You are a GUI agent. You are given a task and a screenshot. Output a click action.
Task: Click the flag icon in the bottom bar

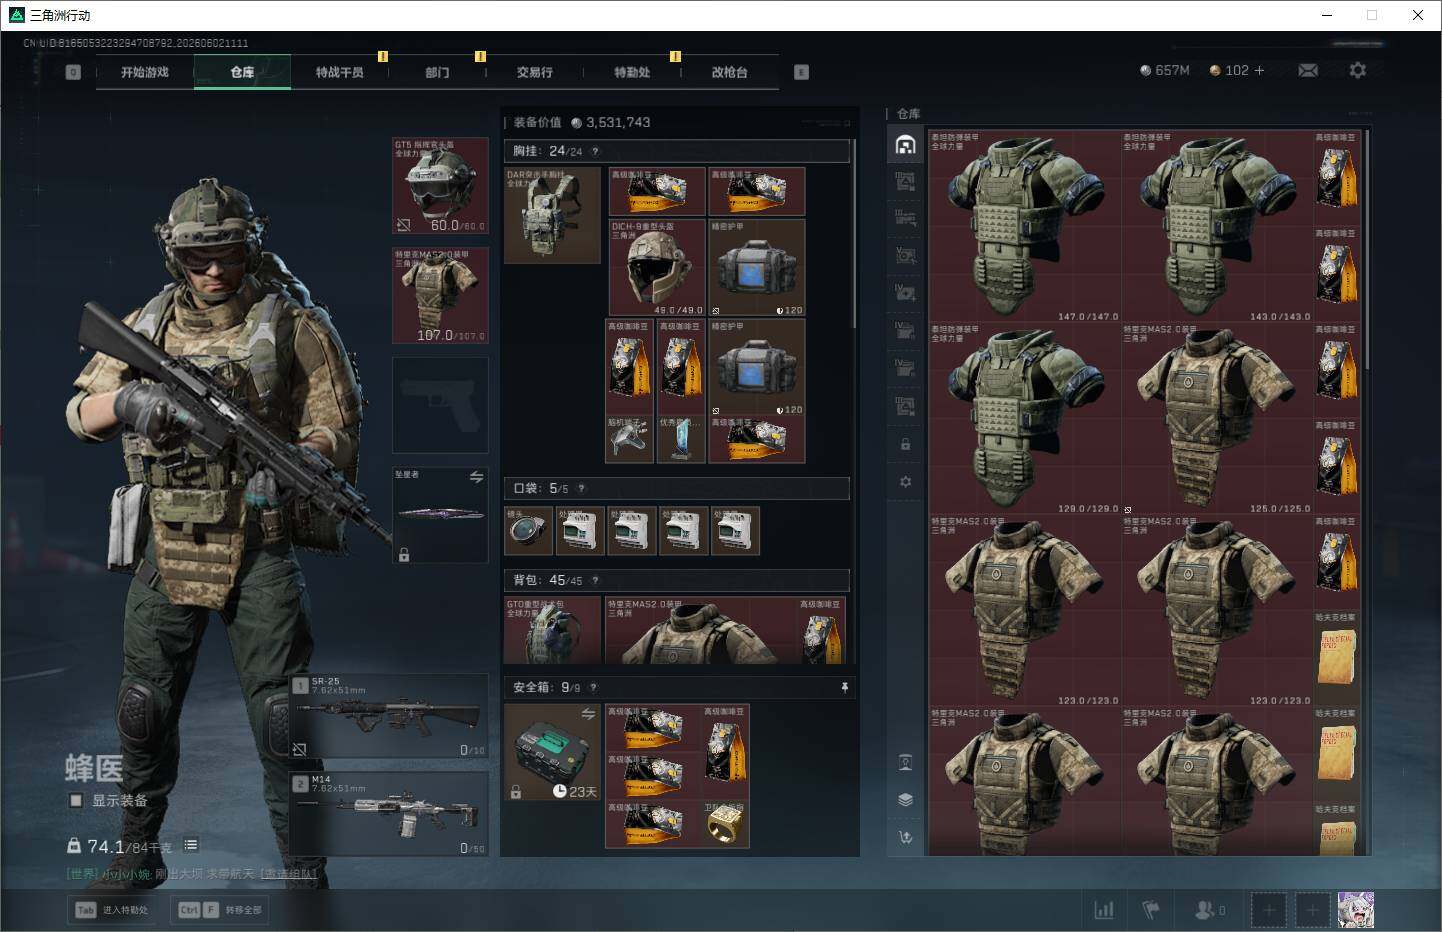pyautogui.click(x=1151, y=910)
